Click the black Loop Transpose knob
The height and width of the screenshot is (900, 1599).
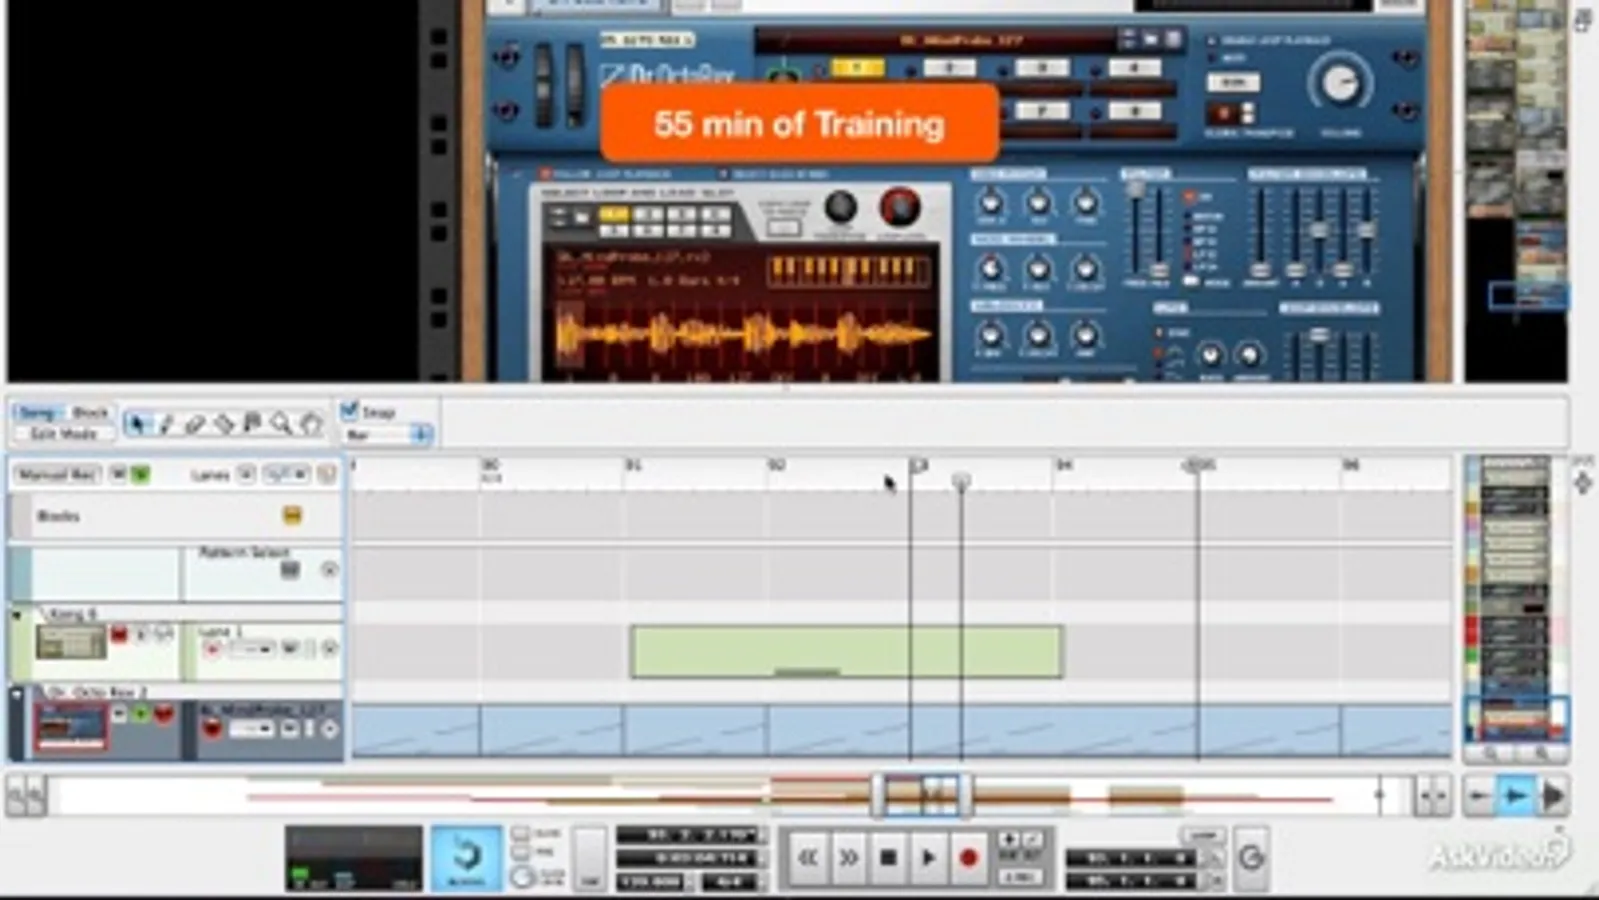[840, 207]
